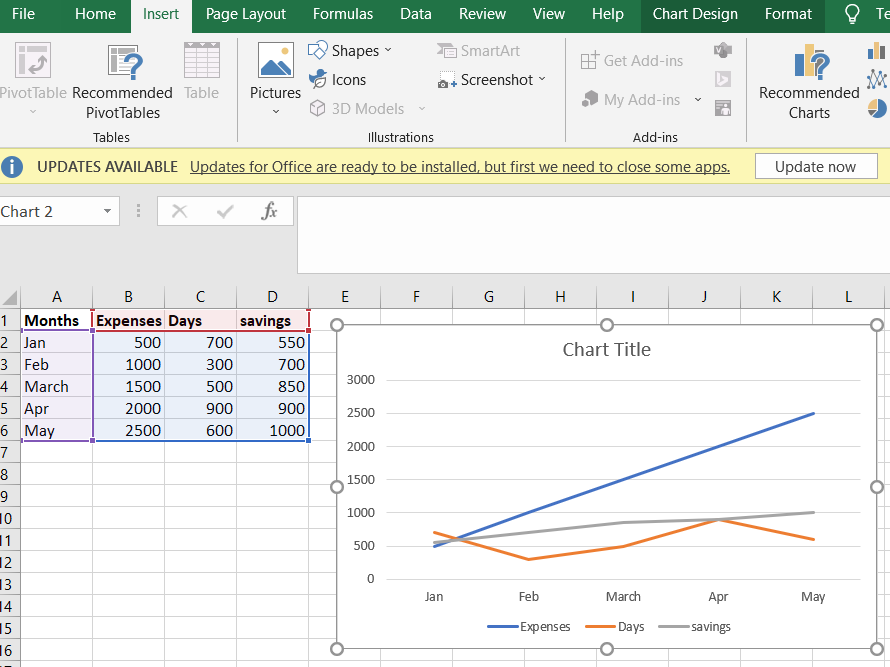890x667 pixels.
Task: Click the line chart insert icon
Action: (877, 78)
